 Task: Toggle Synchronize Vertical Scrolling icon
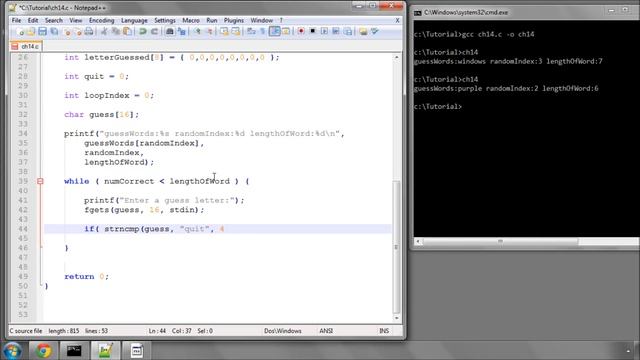click(224, 31)
